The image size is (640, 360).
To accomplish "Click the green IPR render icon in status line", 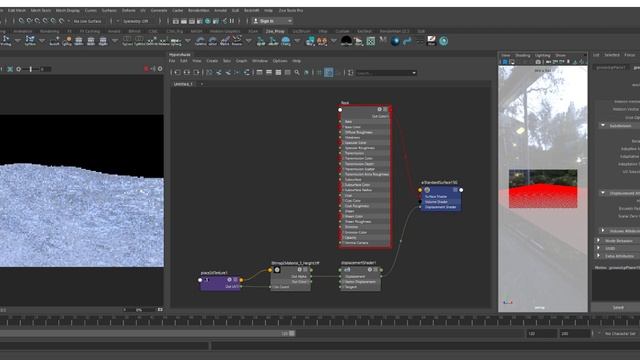I will tap(208, 21).
